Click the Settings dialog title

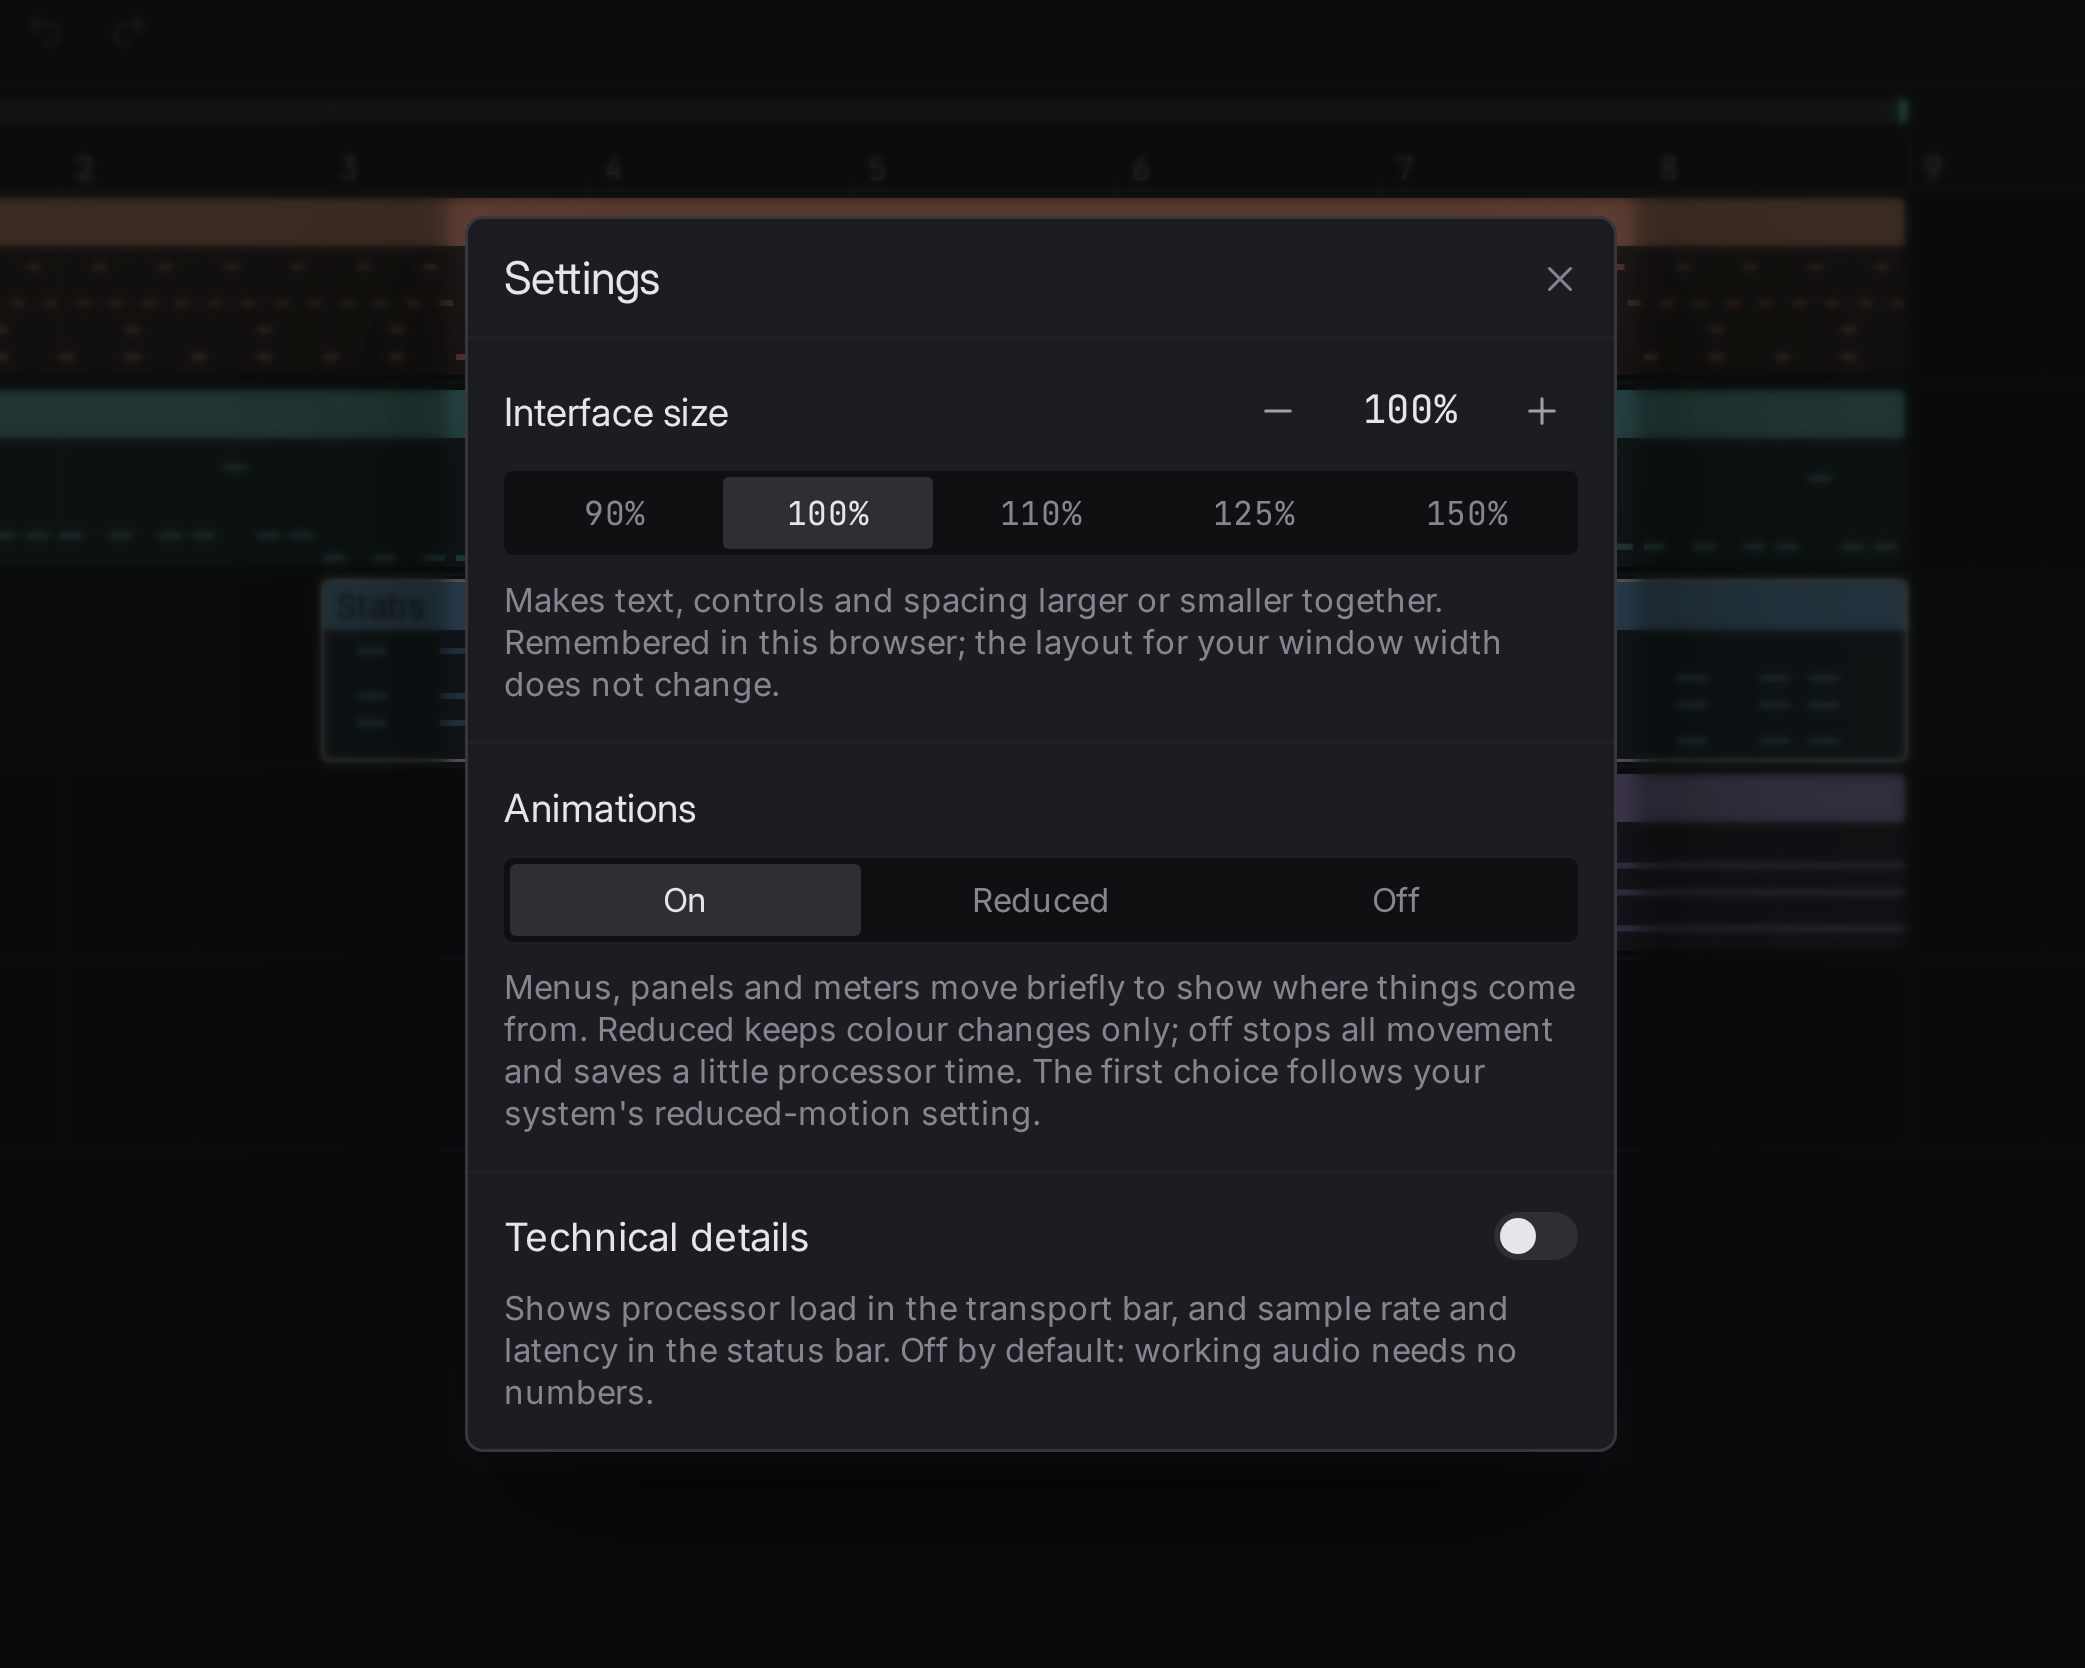[x=582, y=279]
